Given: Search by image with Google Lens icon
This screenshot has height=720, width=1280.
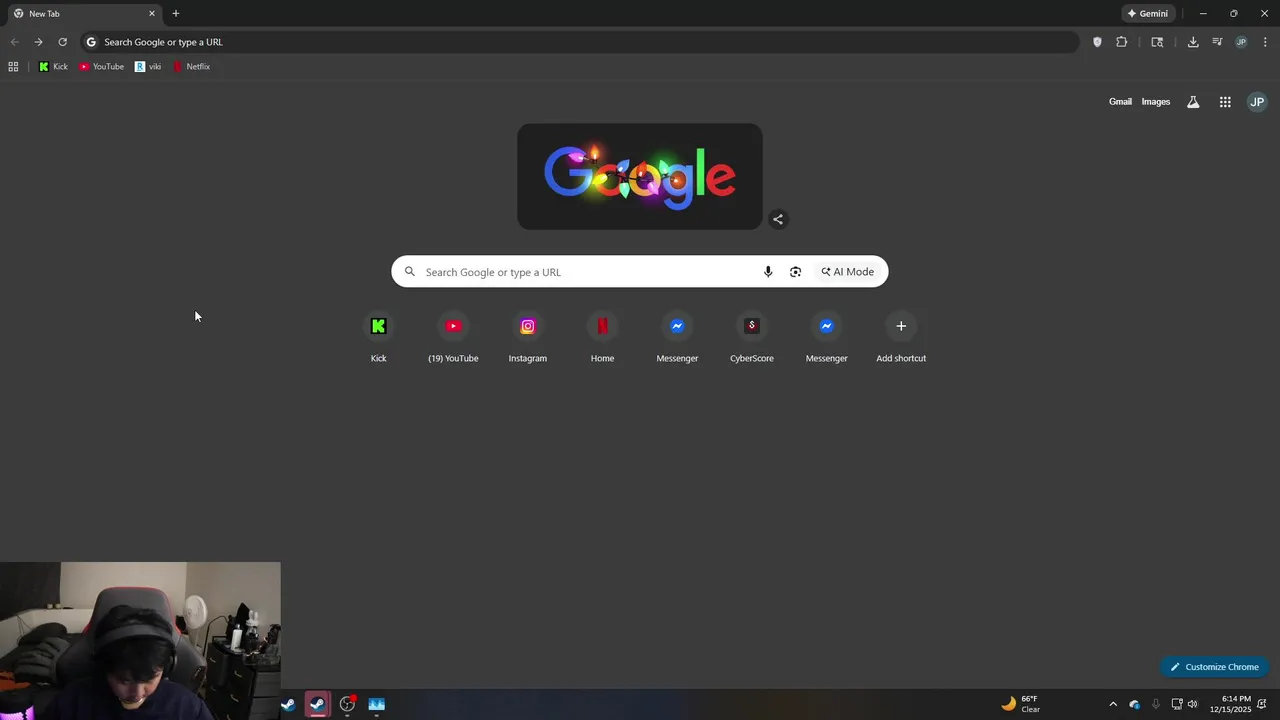Looking at the screenshot, I should coord(795,272).
